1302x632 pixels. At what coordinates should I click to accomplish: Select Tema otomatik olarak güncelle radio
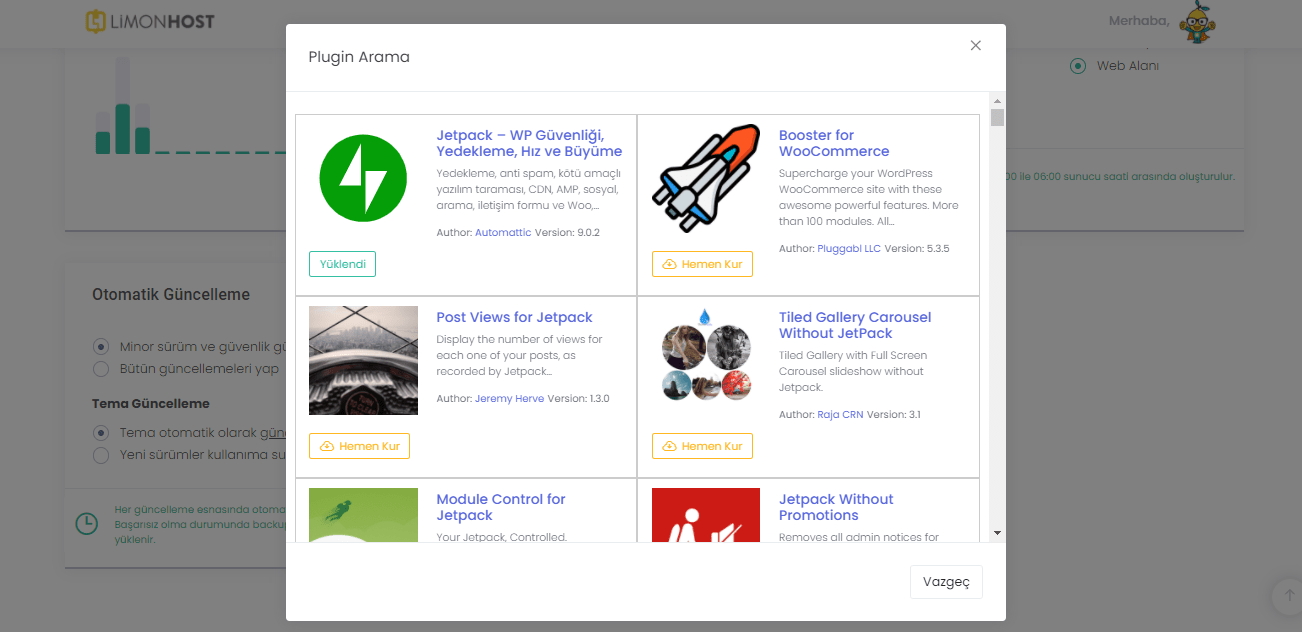click(x=100, y=433)
